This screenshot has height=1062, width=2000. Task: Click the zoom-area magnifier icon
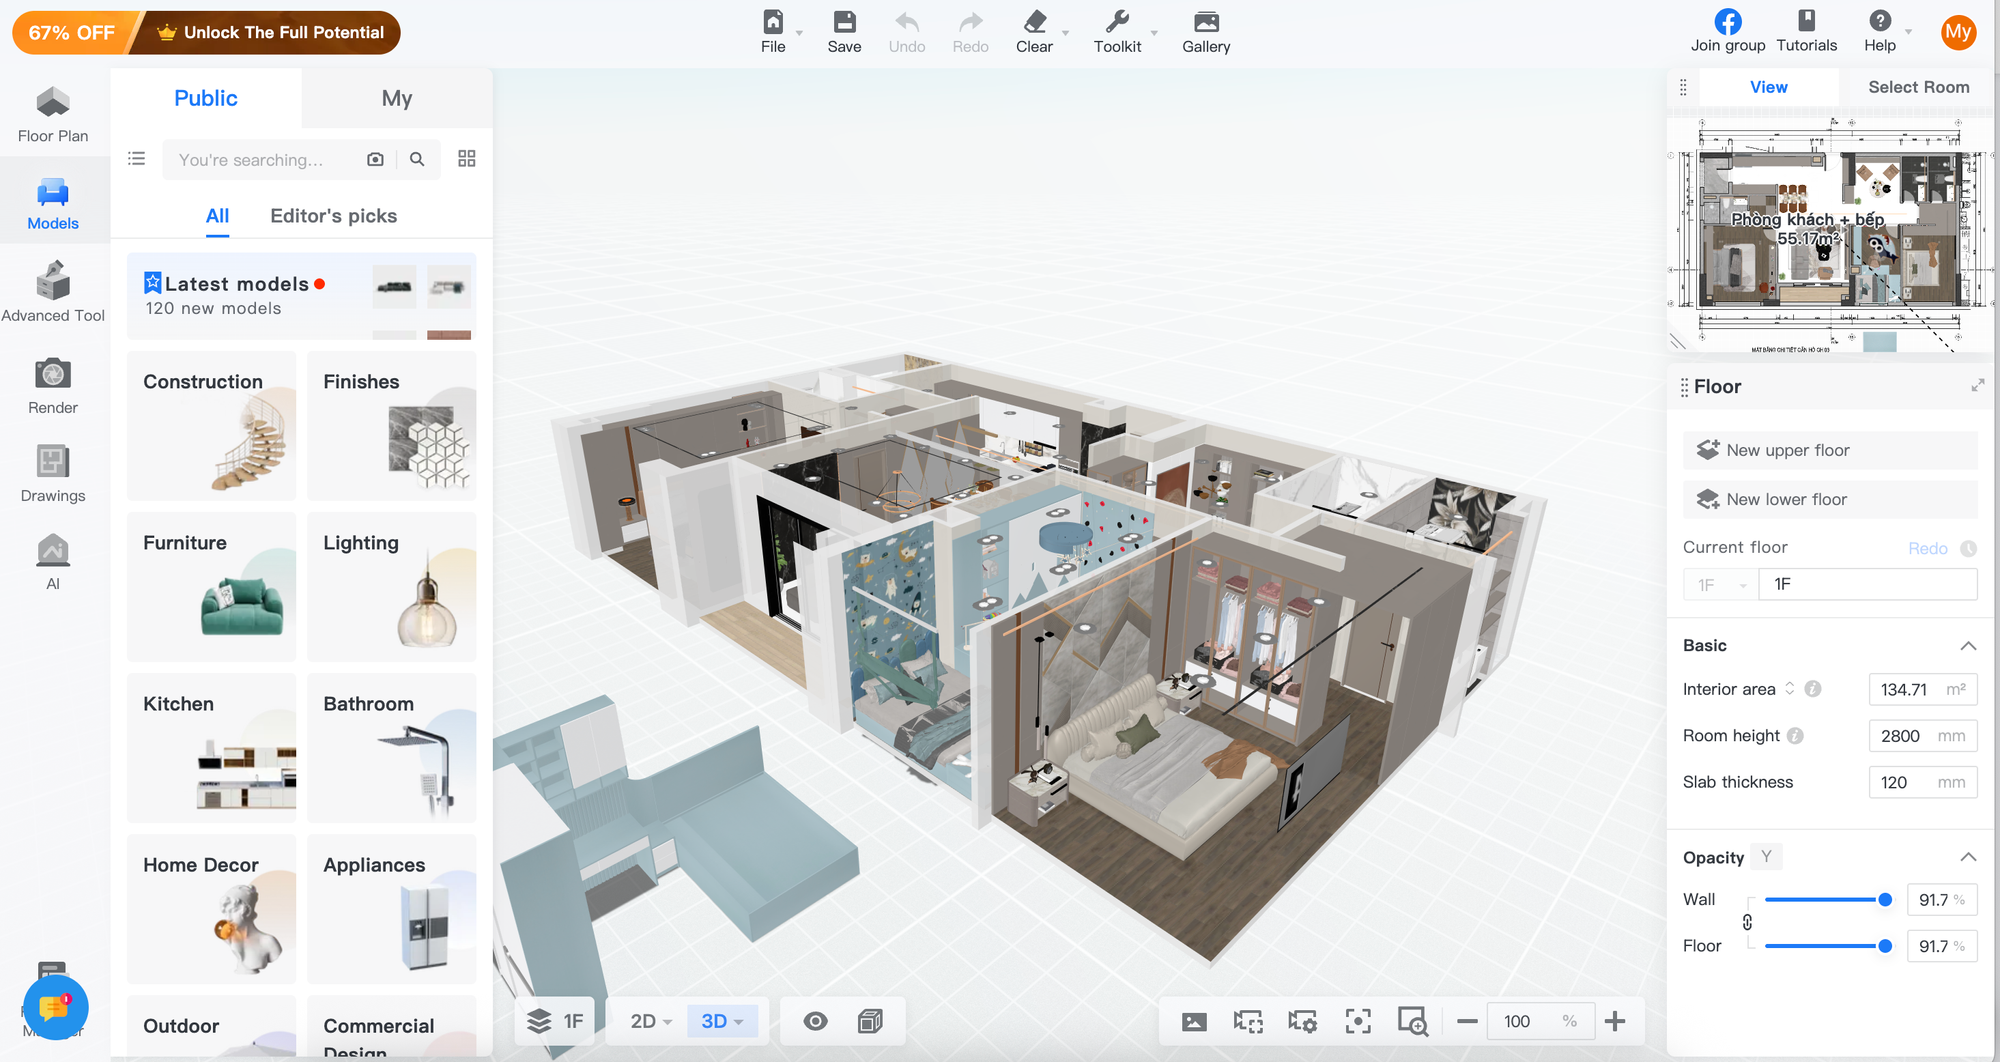(1413, 1021)
